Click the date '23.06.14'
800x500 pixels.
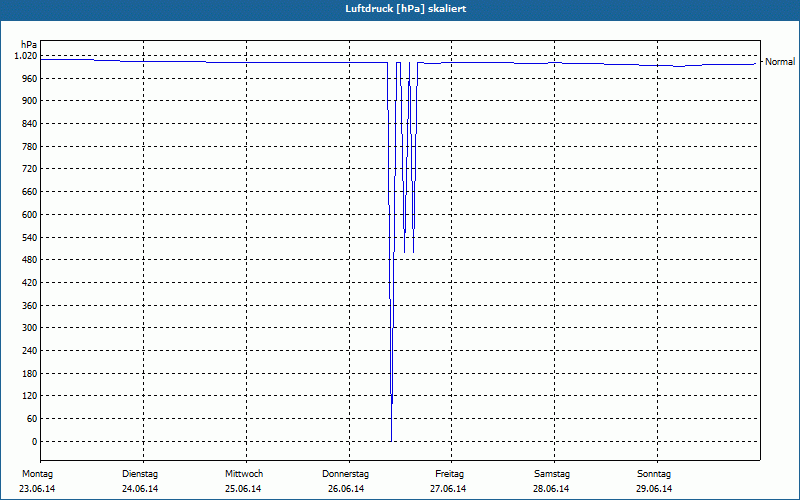(37, 489)
